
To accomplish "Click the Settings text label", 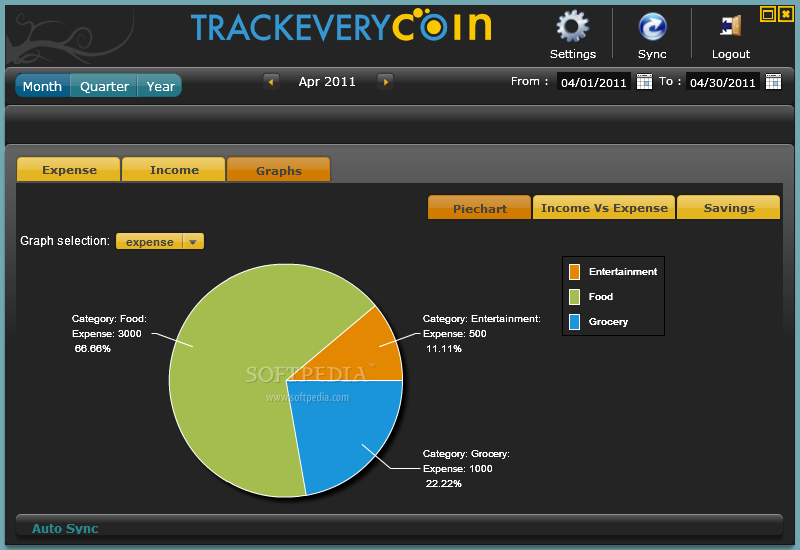I will click(x=572, y=54).
